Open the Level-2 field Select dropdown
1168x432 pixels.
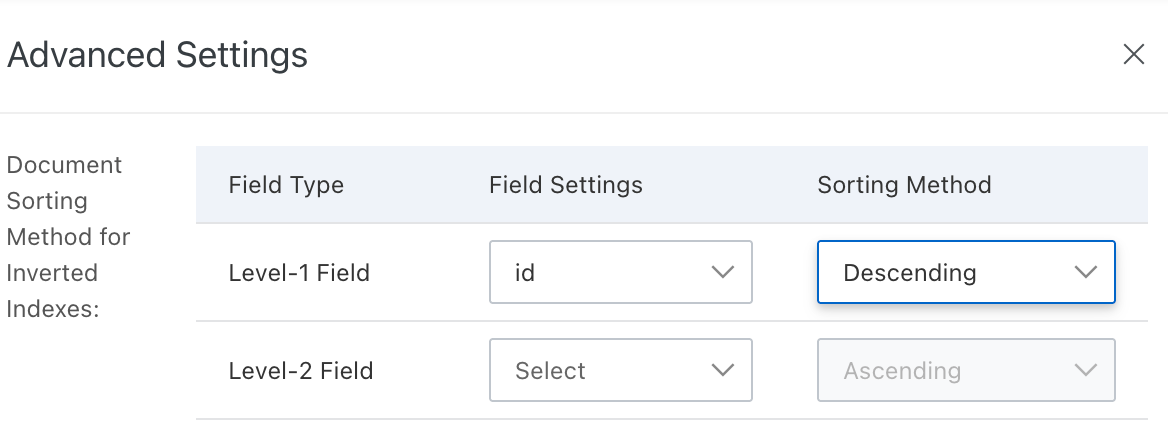coord(620,371)
